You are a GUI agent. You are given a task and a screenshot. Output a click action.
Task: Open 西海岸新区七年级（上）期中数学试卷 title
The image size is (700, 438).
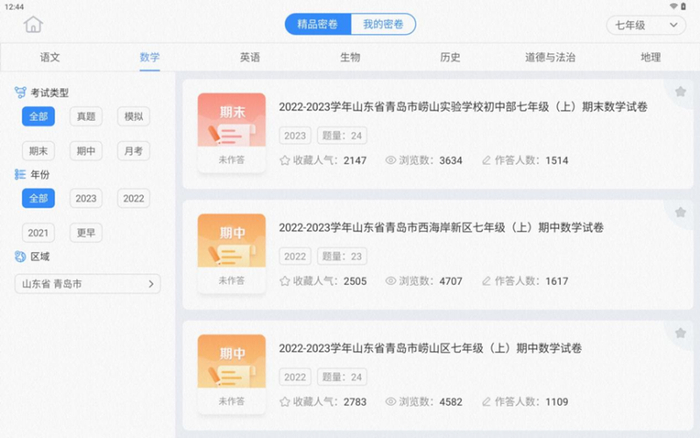pos(442,227)
